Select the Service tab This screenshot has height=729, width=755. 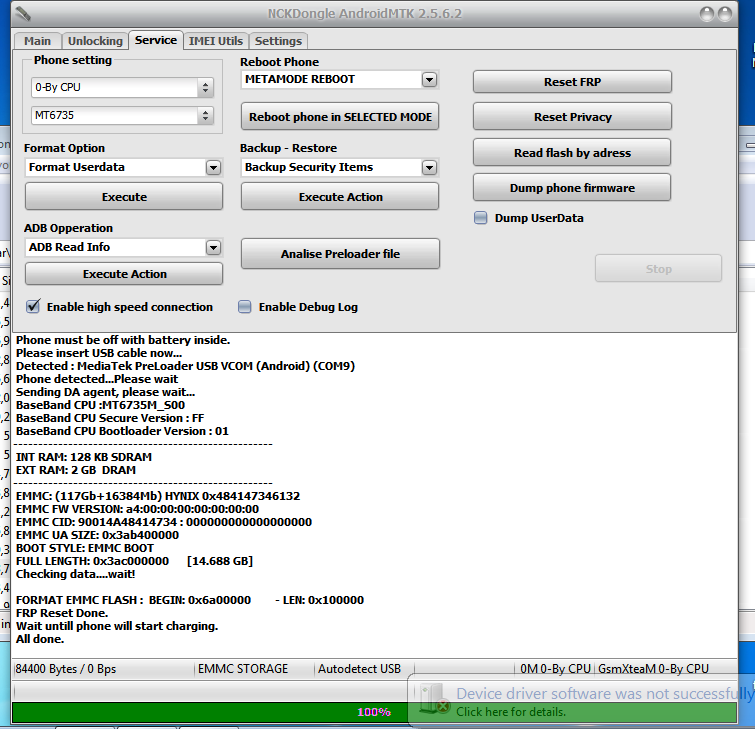click(x=156, y=40)
